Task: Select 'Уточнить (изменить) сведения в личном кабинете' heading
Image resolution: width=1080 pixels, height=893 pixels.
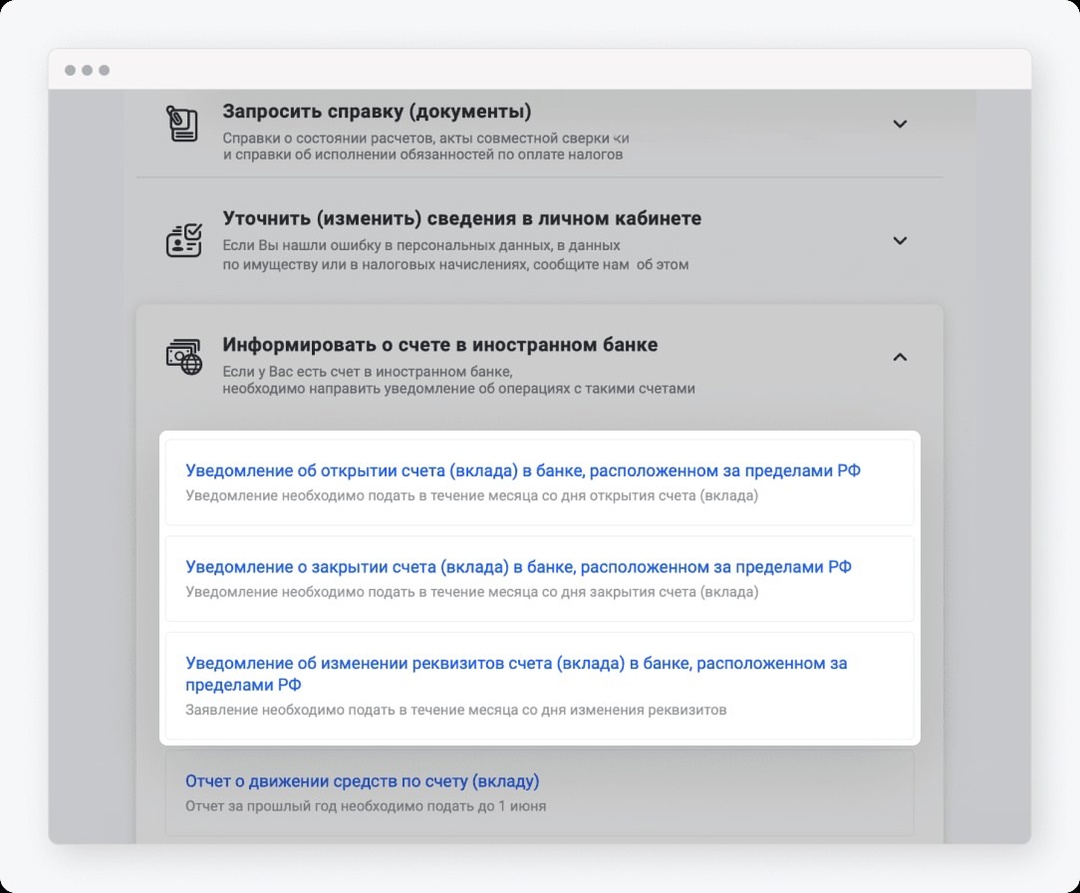Action: point(461,218)
